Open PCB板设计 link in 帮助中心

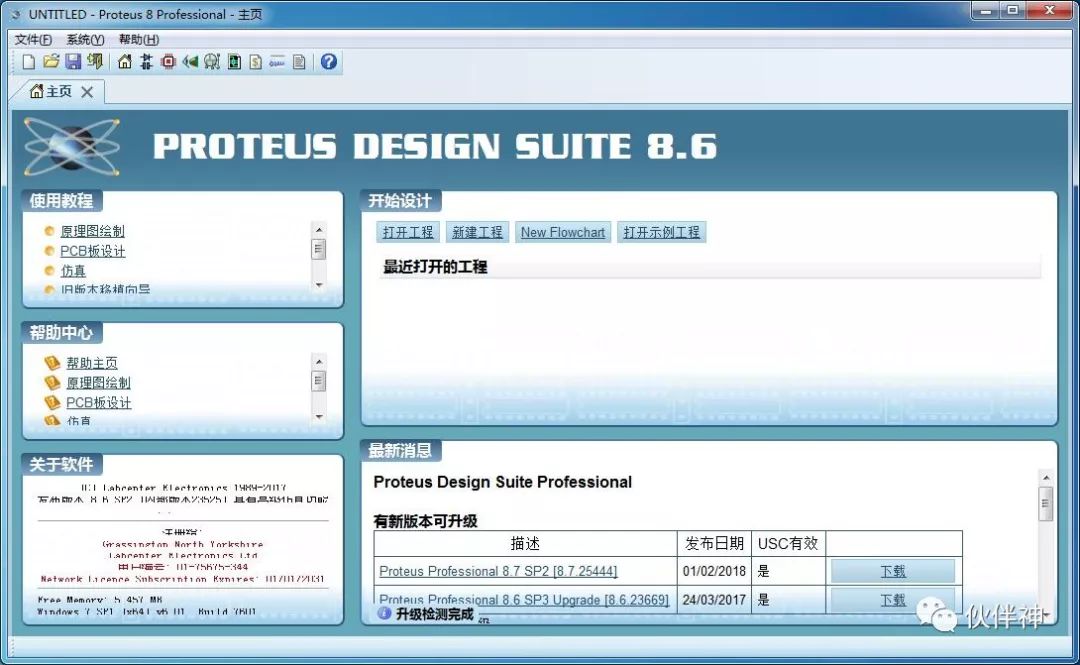click(98, 402)
